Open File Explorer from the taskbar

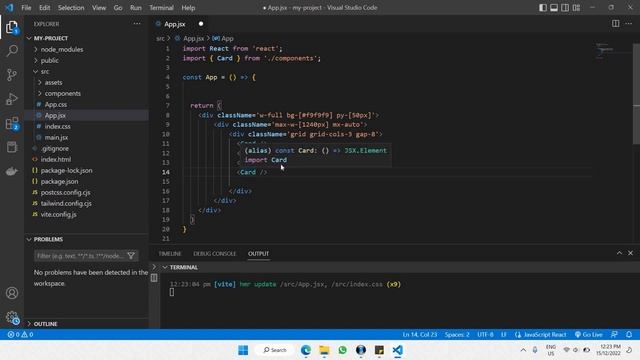click(x=324, y=350)
